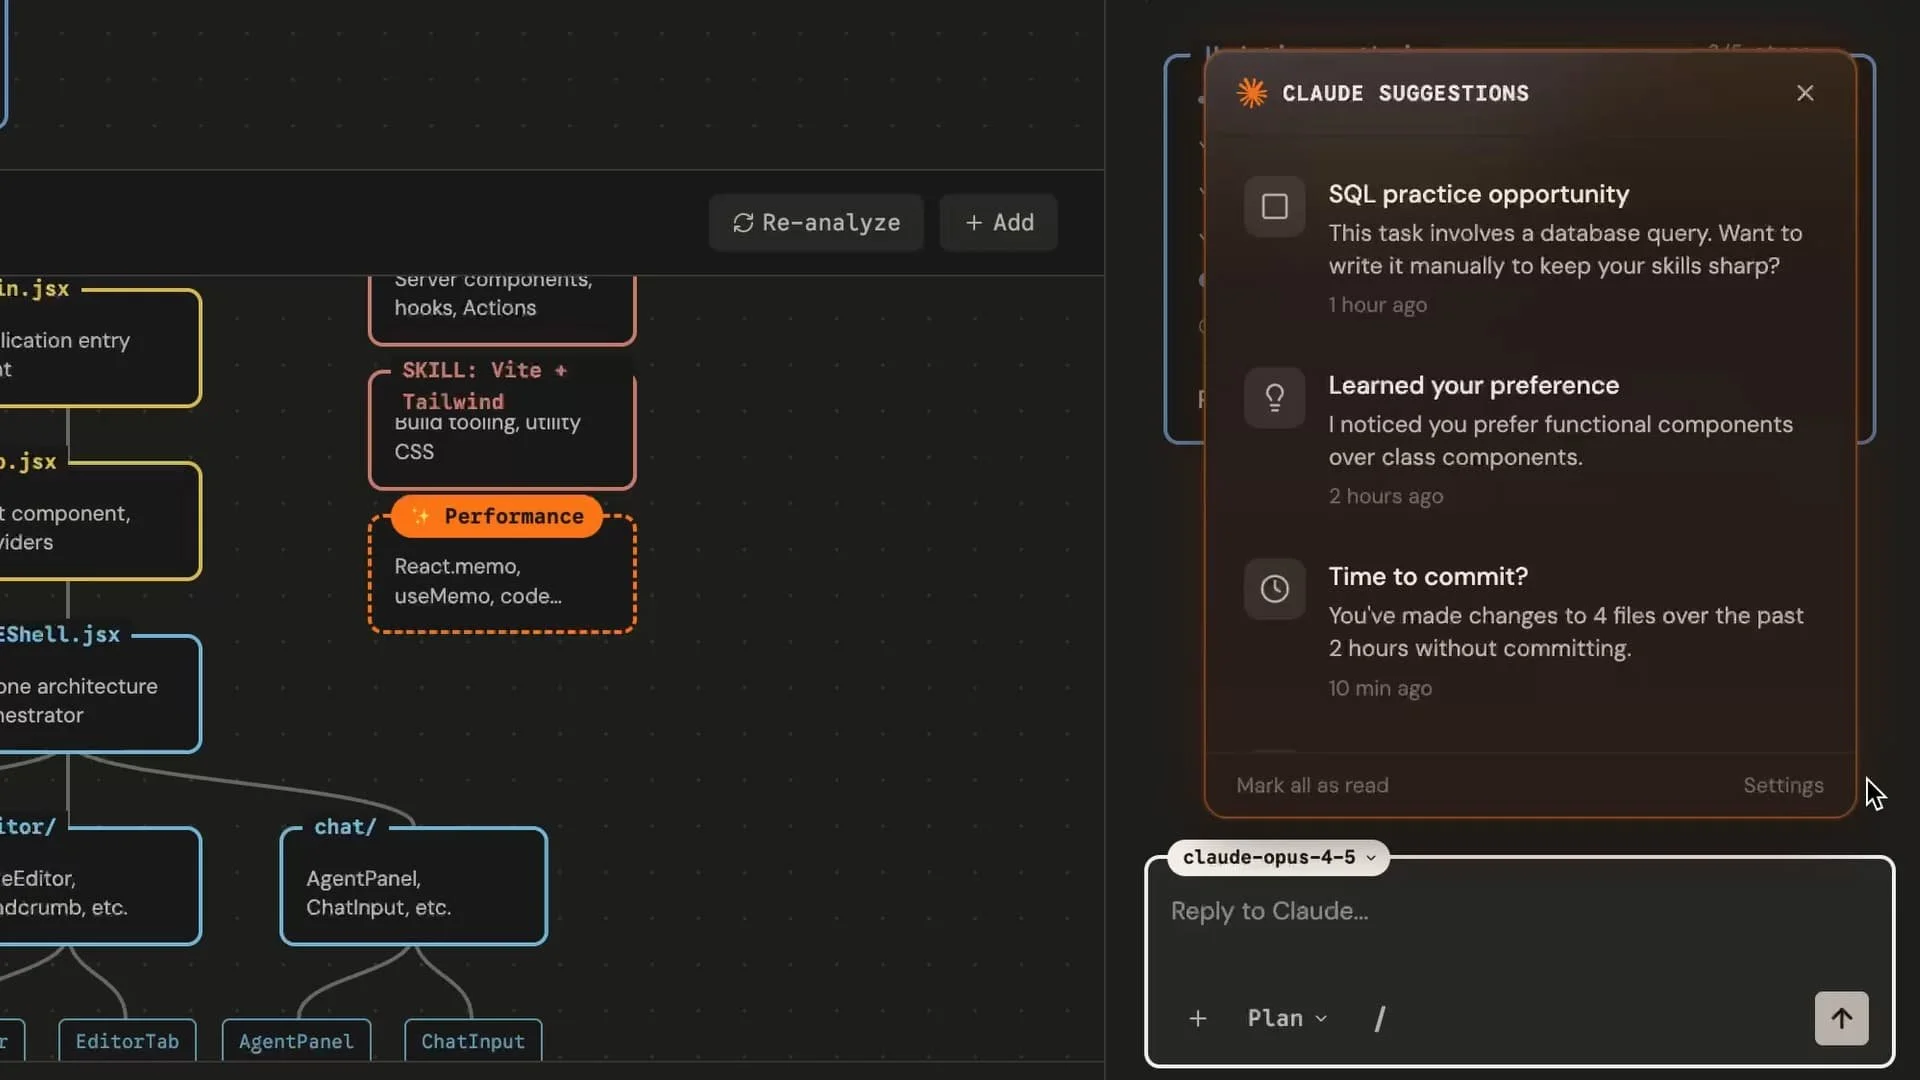Expand the Plan mode dropdown
The width and height of the screenshot is (1920, 1080).
click(x=1286, y=1018)
